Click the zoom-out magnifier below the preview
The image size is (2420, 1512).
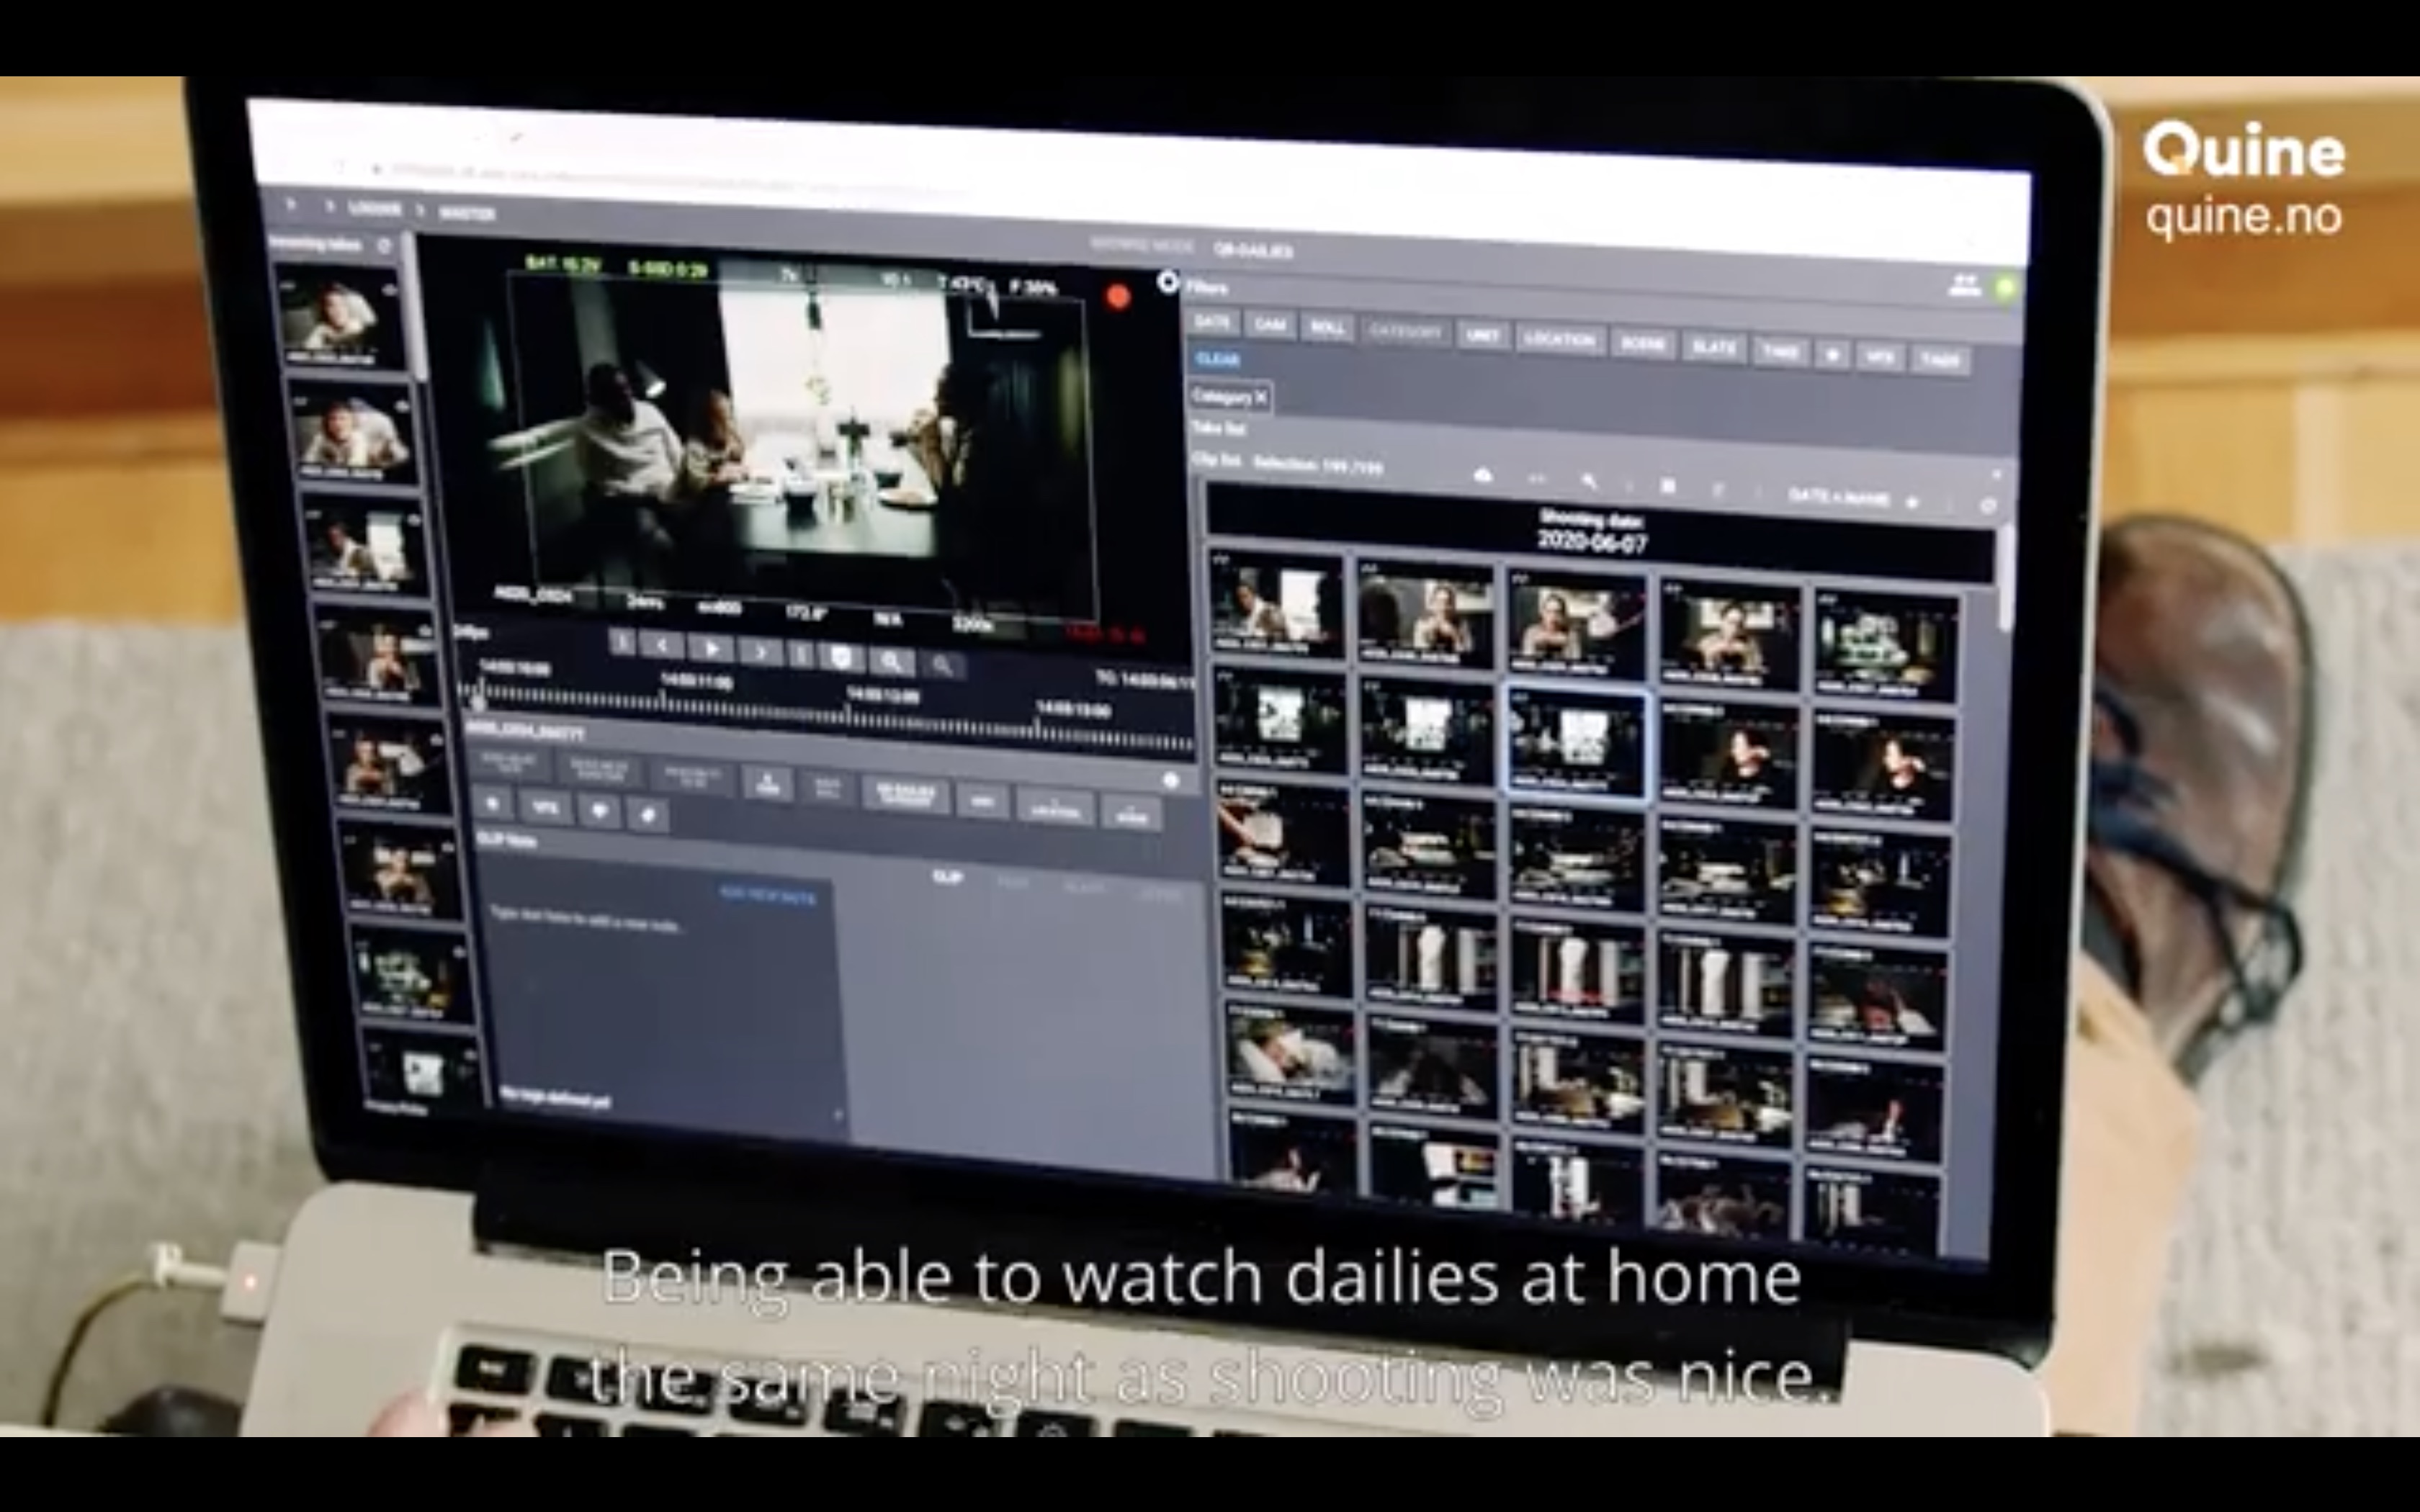942,665
